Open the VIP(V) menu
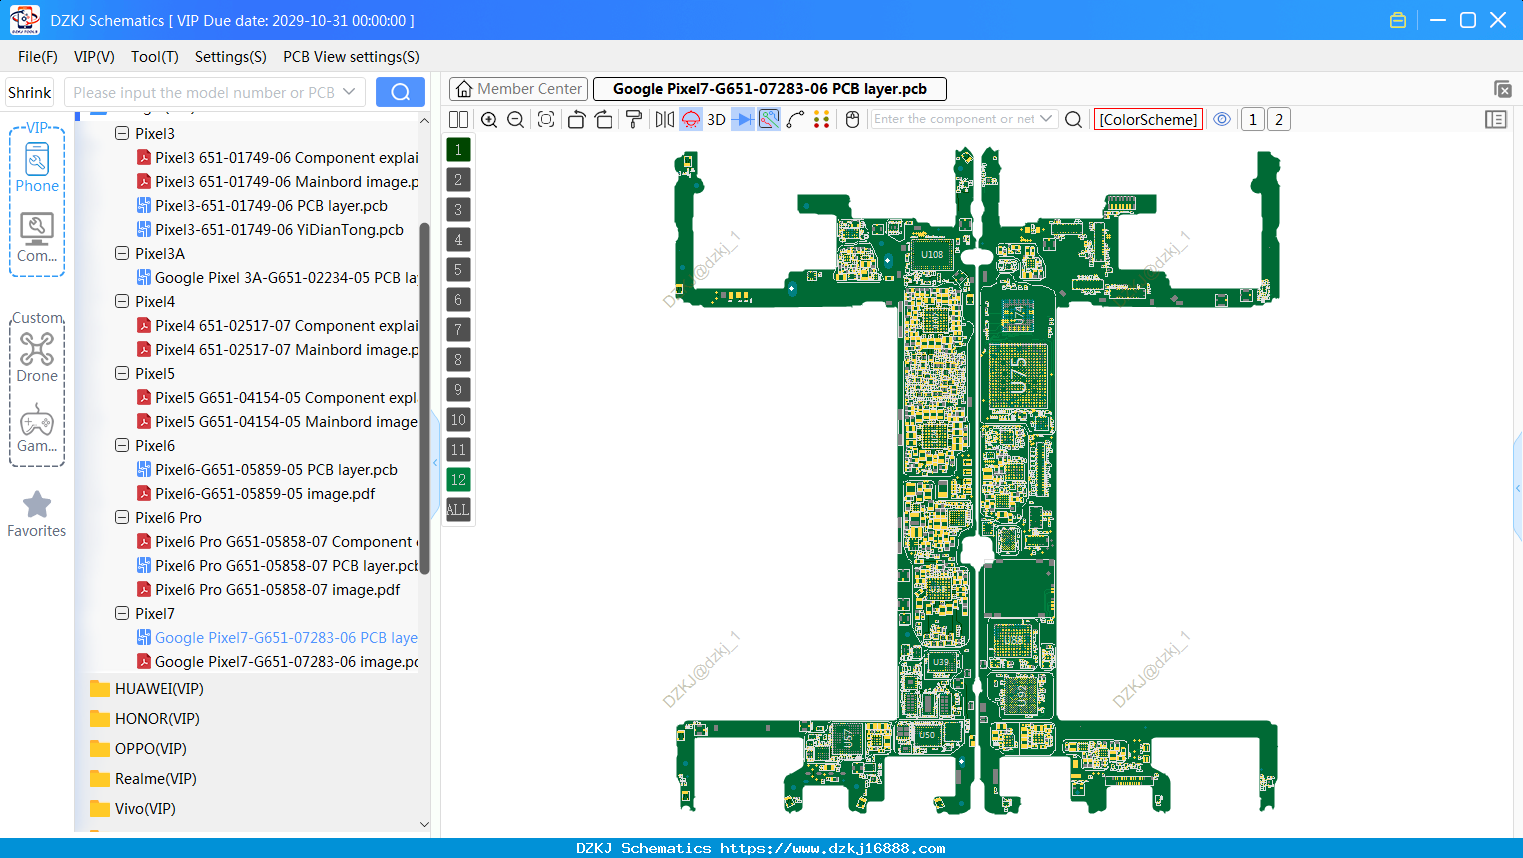Image resolution: width=1523 pixels, height=858 pixels. (94, 57)
